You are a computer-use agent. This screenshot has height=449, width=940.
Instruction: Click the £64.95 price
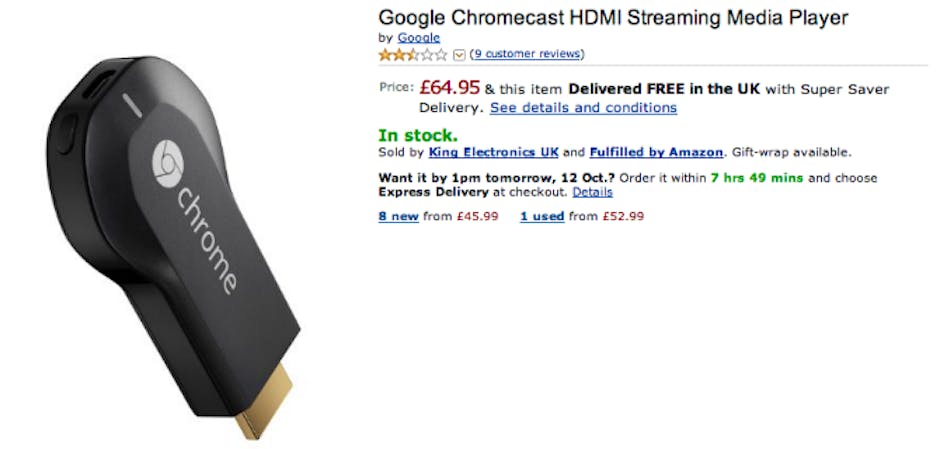point(449,88)
